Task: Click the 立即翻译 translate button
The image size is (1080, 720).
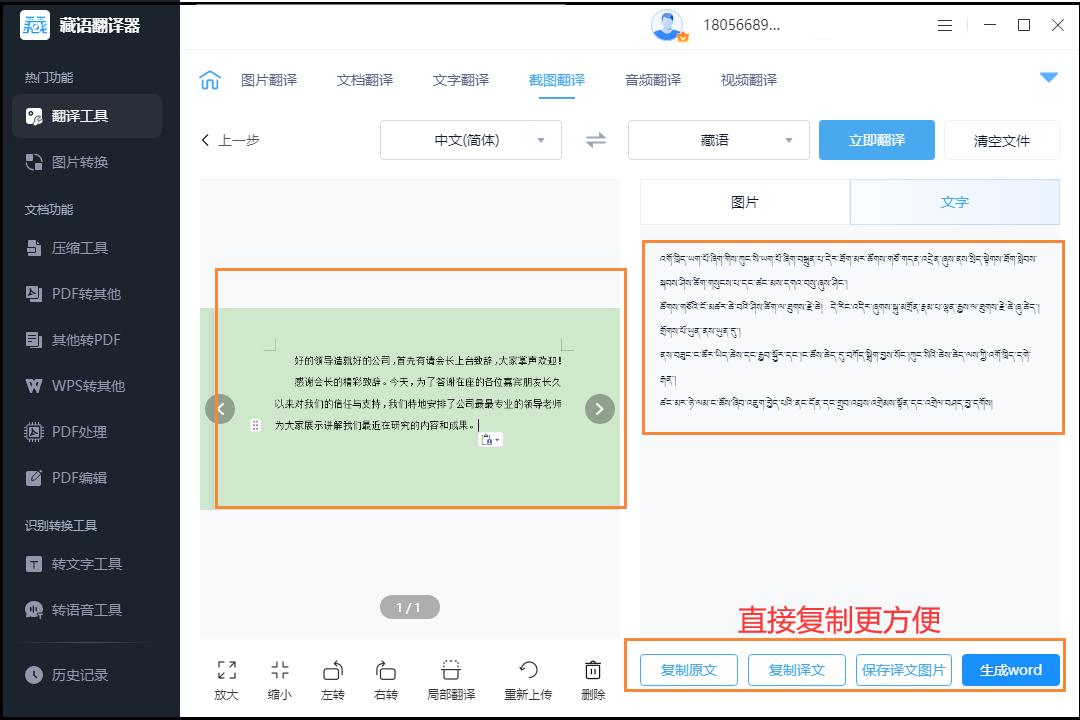Action: (877, 141)
